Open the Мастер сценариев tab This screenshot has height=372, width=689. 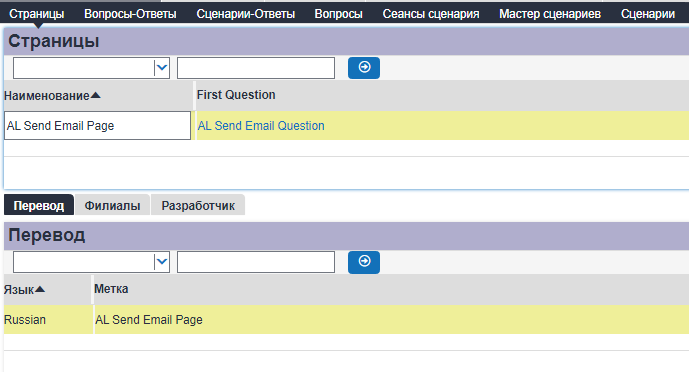tap(550, 14)
